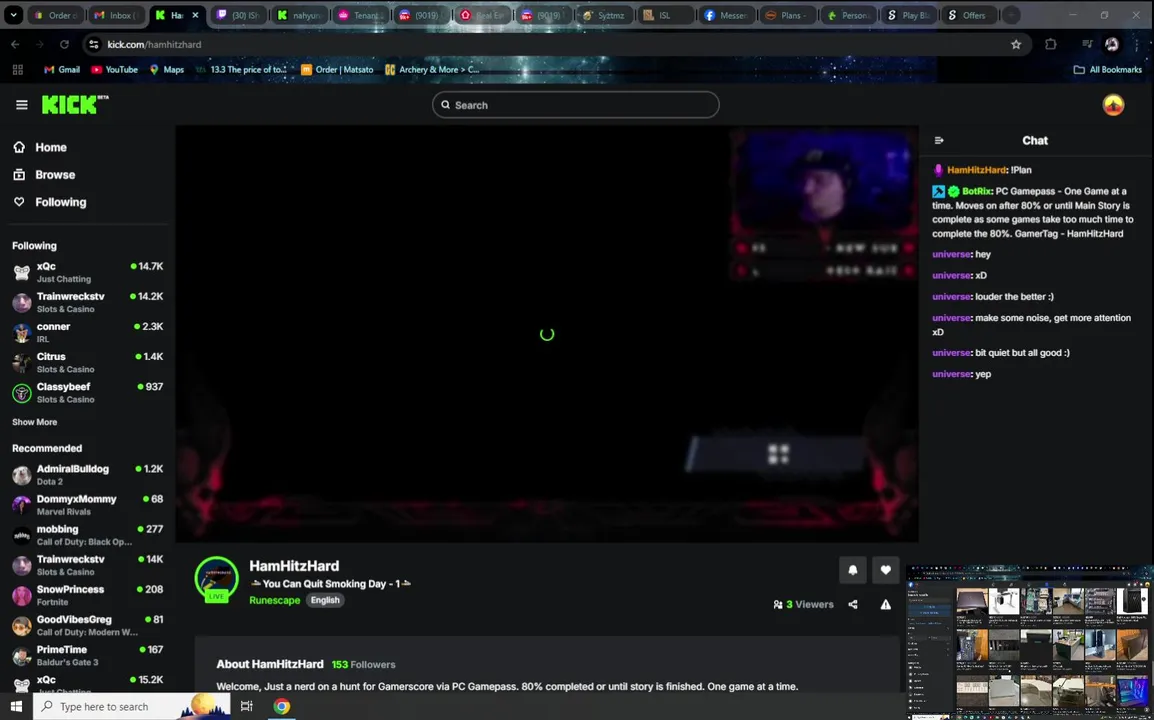Open HamHitzHard channel avatar

pos(216,579)
